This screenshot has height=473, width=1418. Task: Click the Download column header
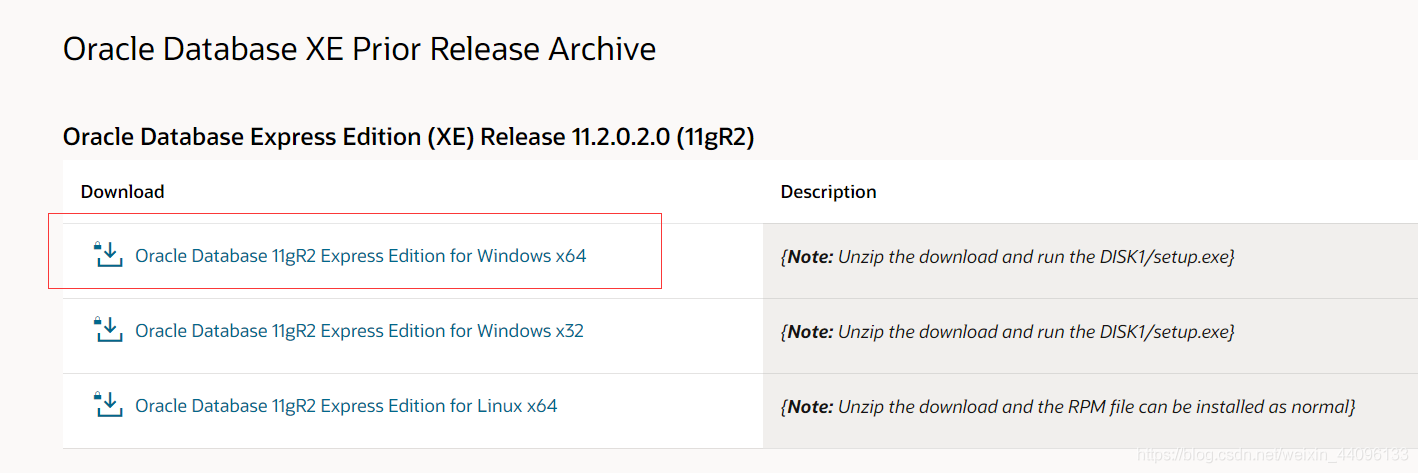pyautogui.click(x=122, y=192)
